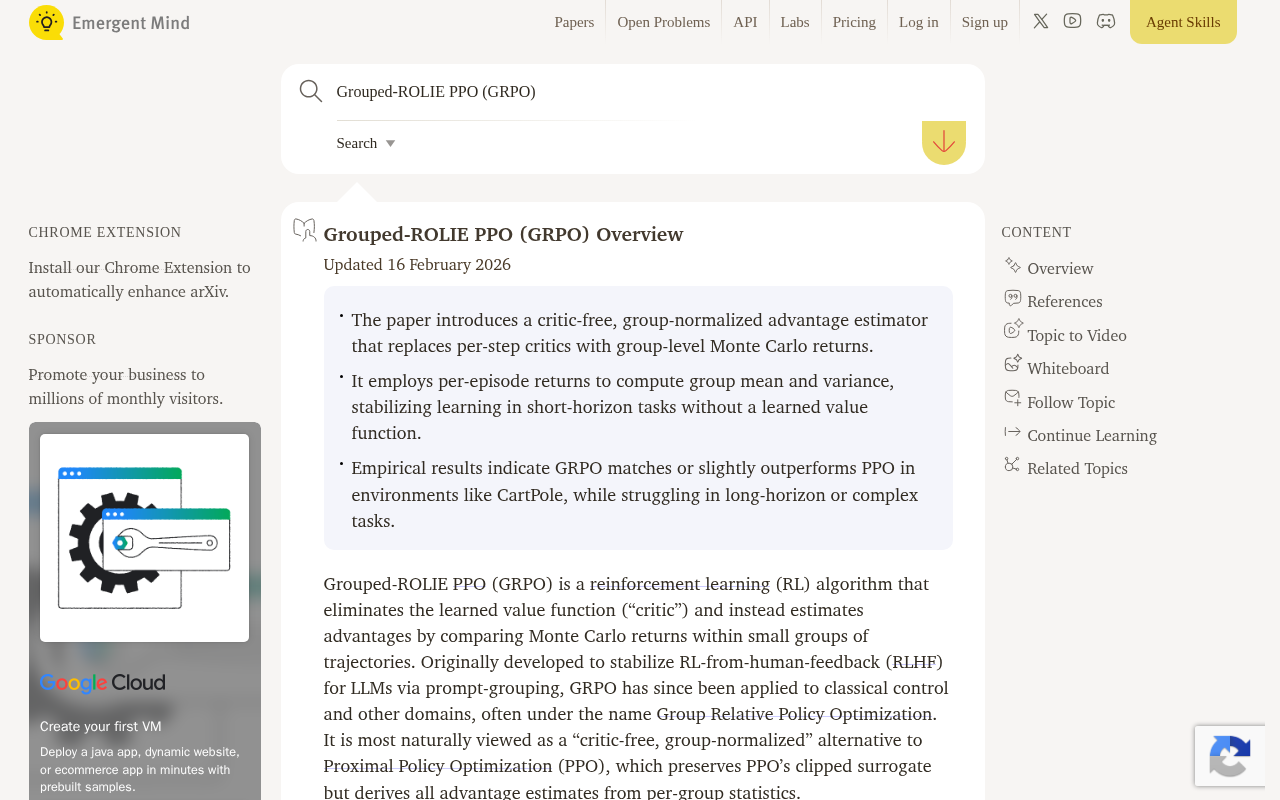Jump to Related Topics section
The image size is (1280, 800).
pos(1077,468)
